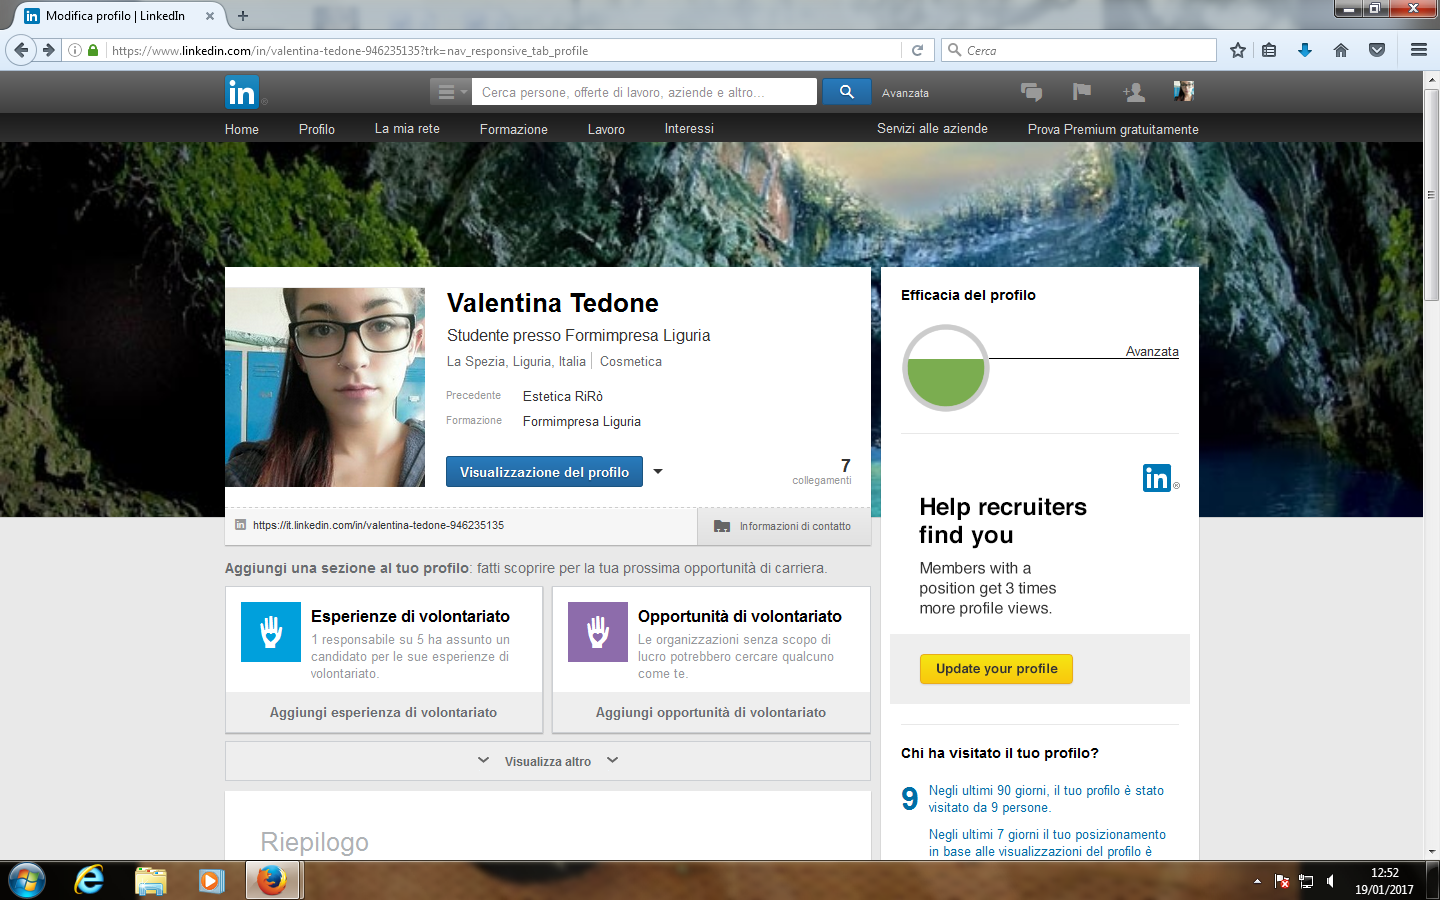Click the site info icon in the address bar
Viewport: 1440px width, 900px height.
(x=75, y=50)
